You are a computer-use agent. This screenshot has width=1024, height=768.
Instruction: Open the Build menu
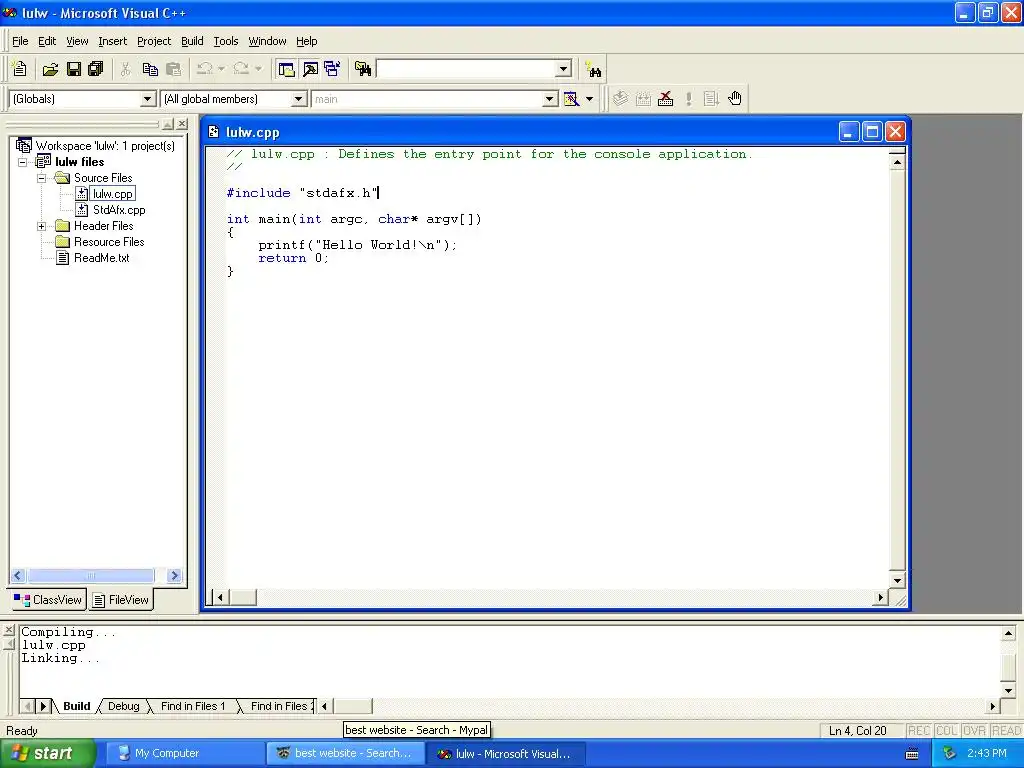[192, 41]
